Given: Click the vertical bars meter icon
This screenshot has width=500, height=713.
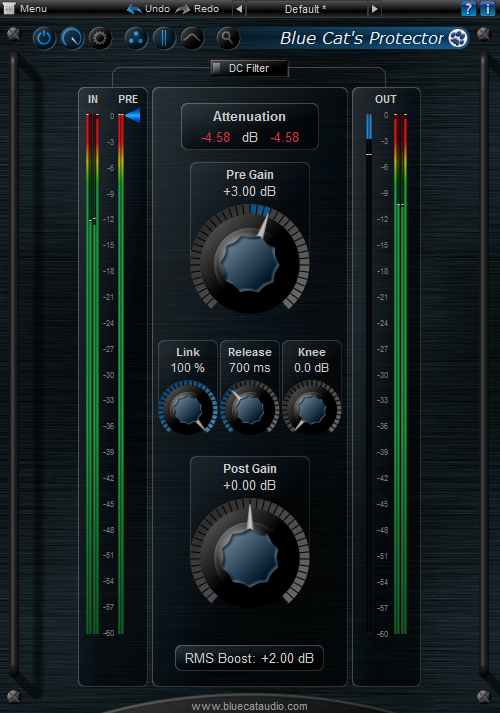Looking at the screenshot, I should pyautogui.click(x=164, y=38).
